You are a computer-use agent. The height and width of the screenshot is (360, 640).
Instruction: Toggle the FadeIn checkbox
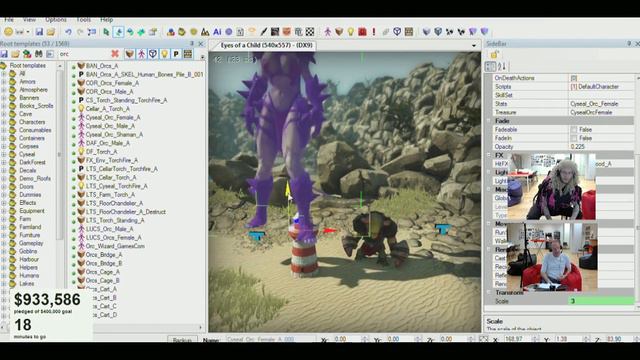click(573, 138)
